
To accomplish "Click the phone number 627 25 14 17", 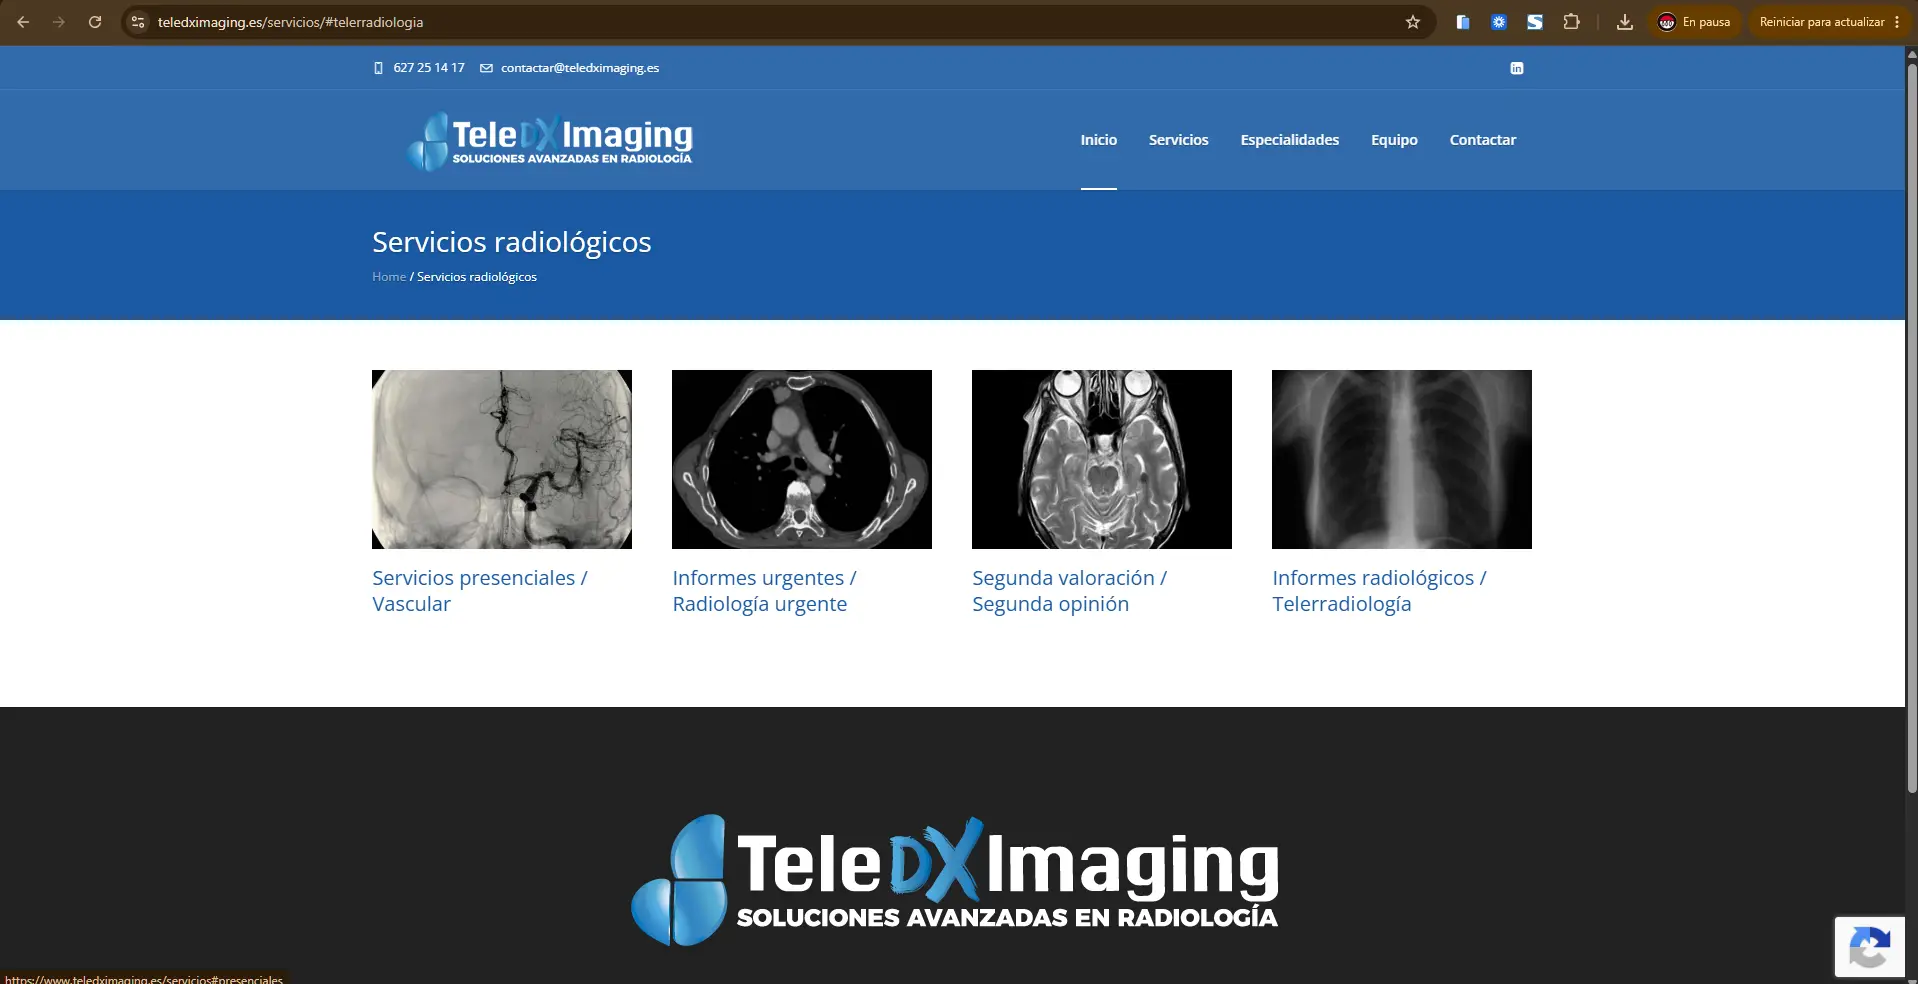I will [429, 68].
